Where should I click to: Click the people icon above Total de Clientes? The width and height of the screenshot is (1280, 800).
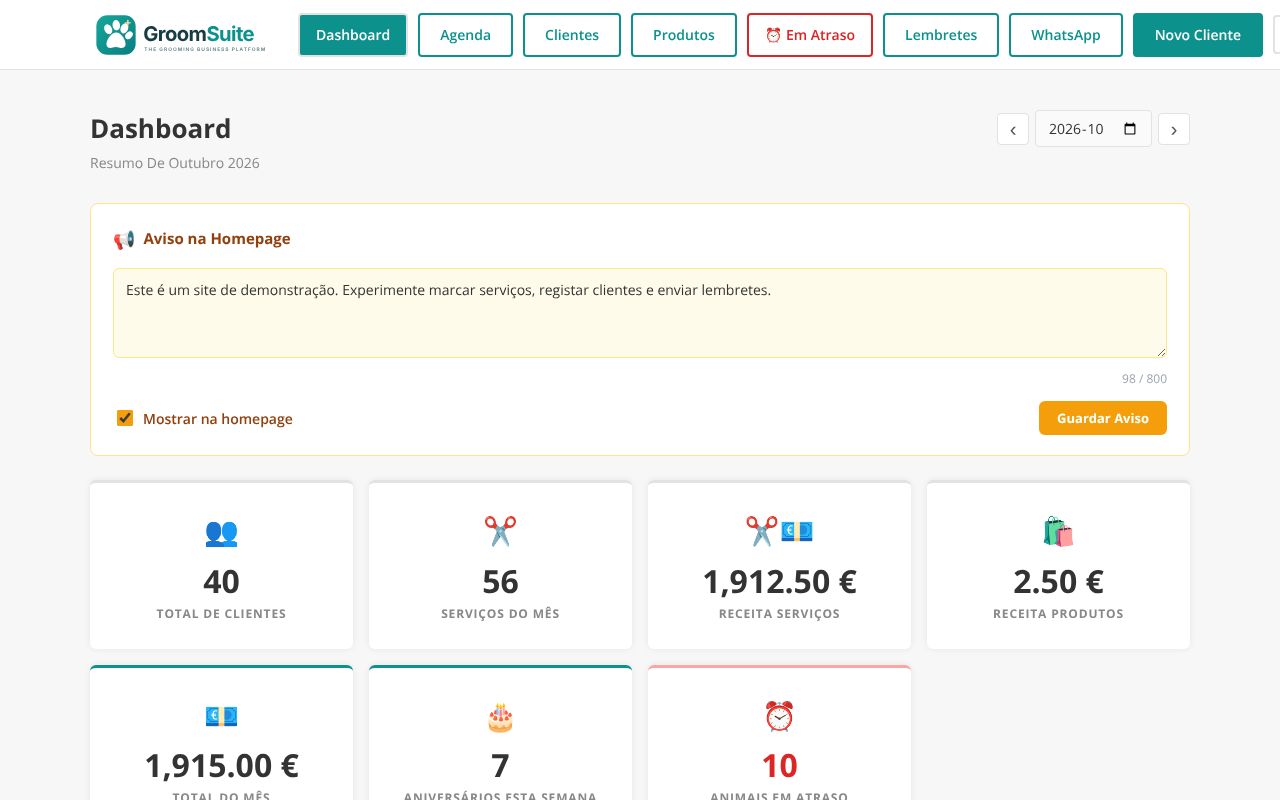[x=221, y=532]
